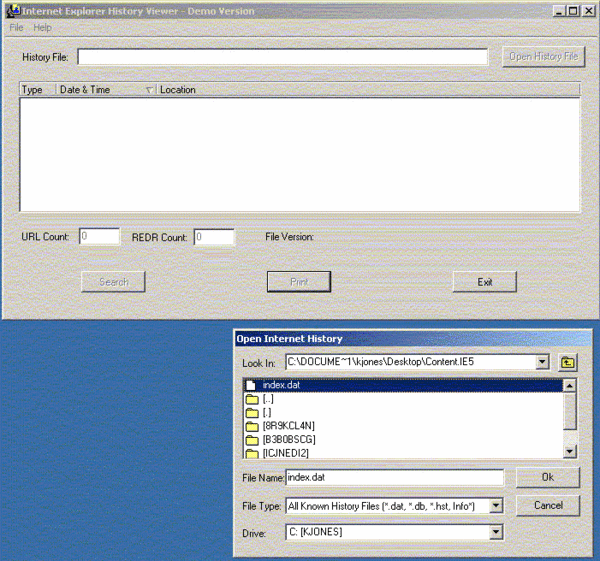The image size is (600, 561).
Task: Click the file list scroll down arrow
Action: tap(569, 452)
